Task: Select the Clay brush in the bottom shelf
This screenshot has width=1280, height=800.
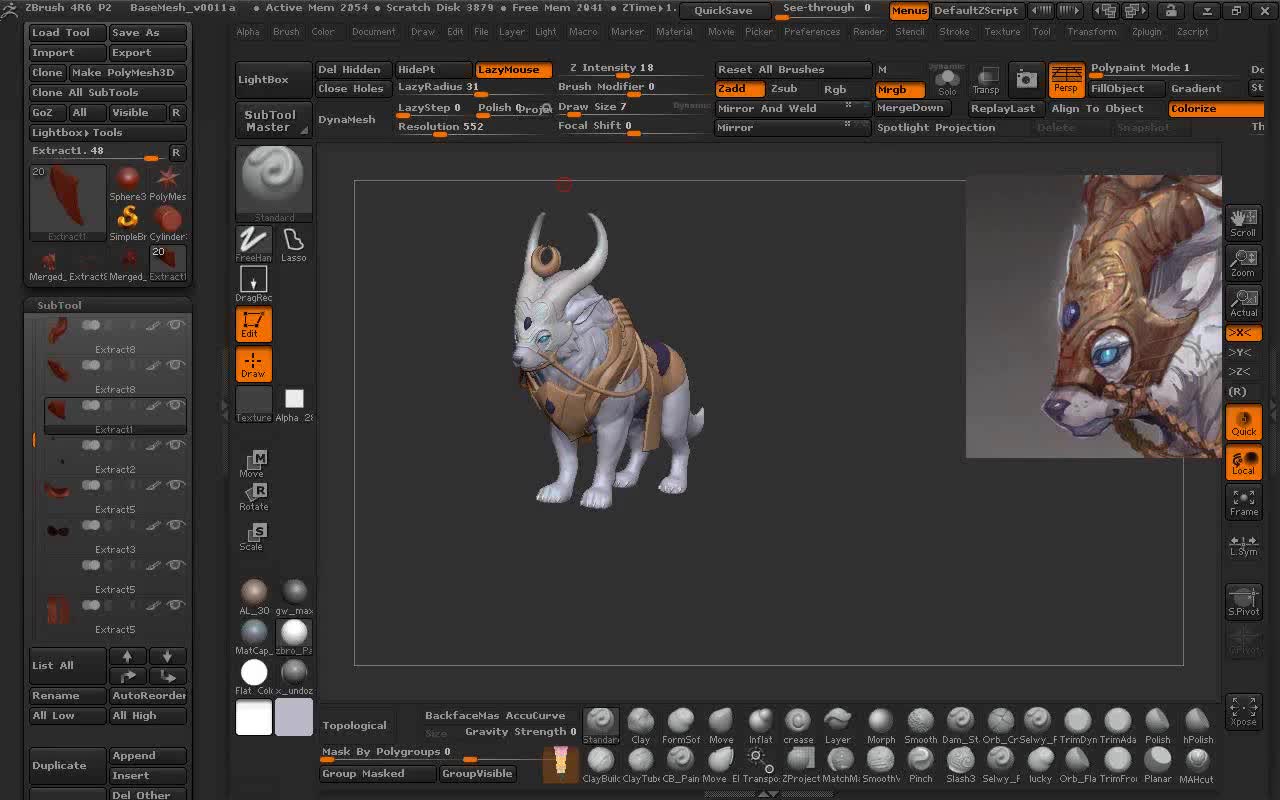Action: pos(640,725)
